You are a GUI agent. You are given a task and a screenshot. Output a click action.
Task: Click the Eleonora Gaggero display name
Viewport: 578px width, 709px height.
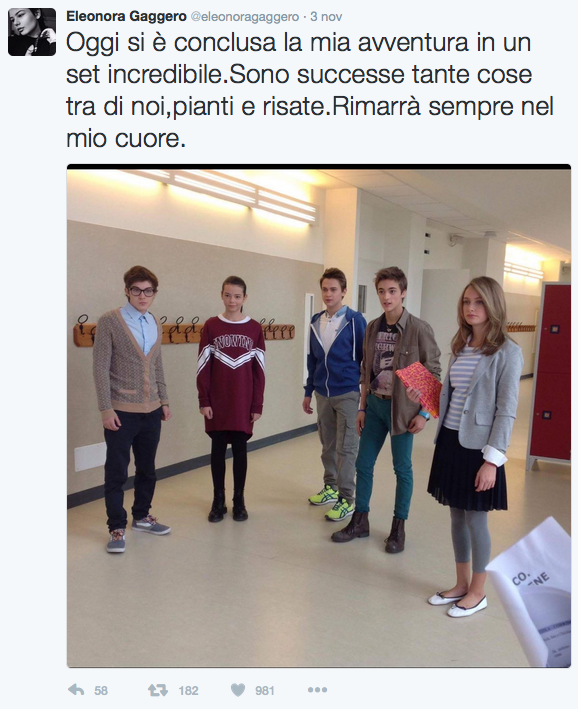coord(126,17)
